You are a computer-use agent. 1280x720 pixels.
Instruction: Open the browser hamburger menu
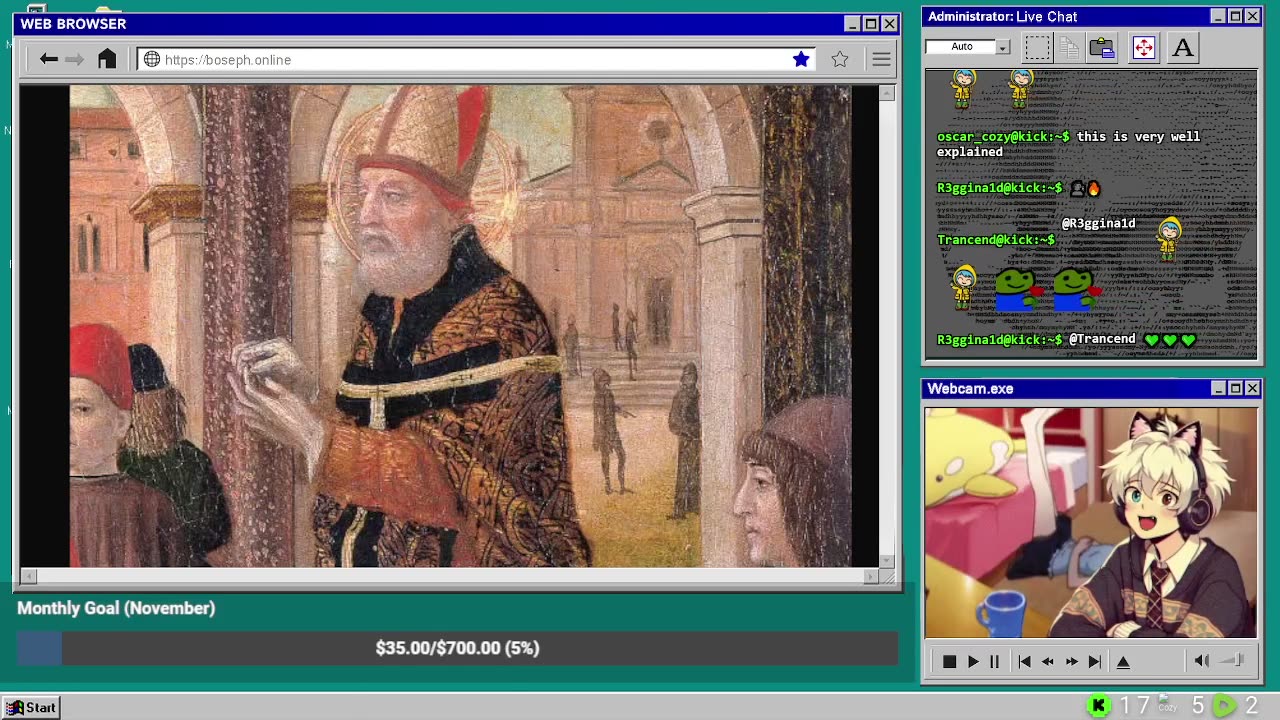click(881, 60)
